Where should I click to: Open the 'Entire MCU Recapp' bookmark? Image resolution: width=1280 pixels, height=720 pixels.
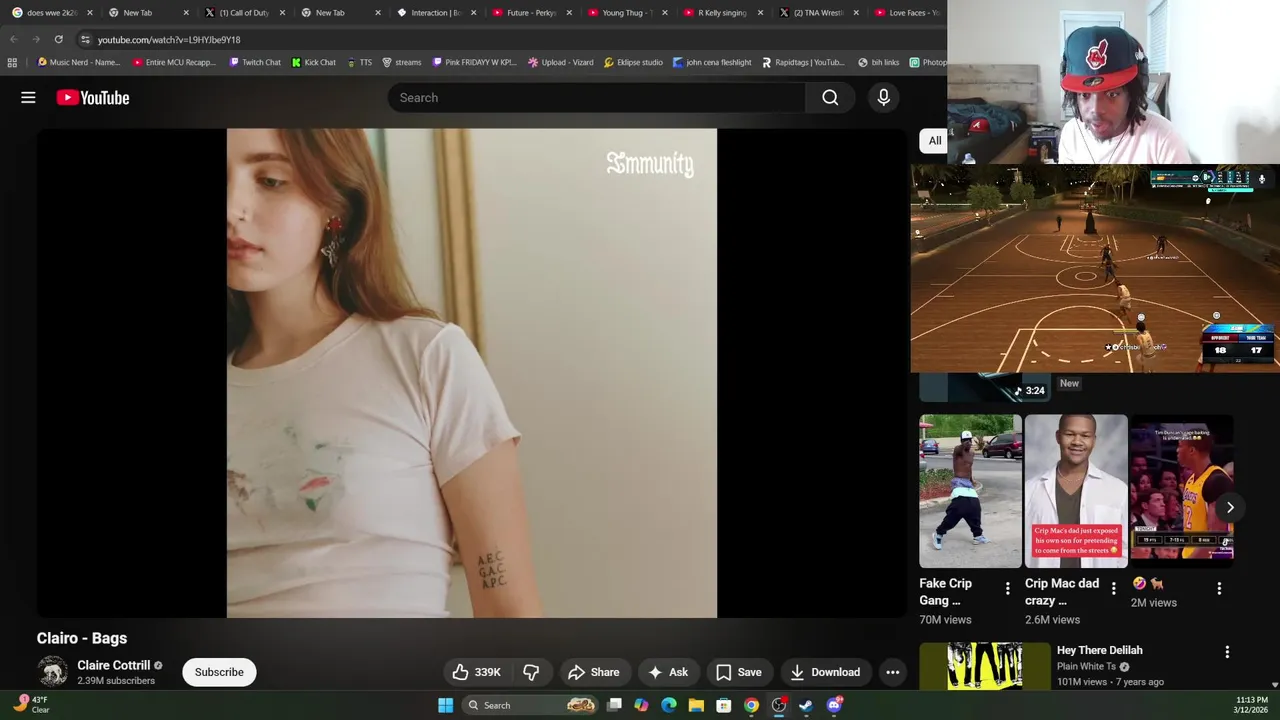pos(174,62)
